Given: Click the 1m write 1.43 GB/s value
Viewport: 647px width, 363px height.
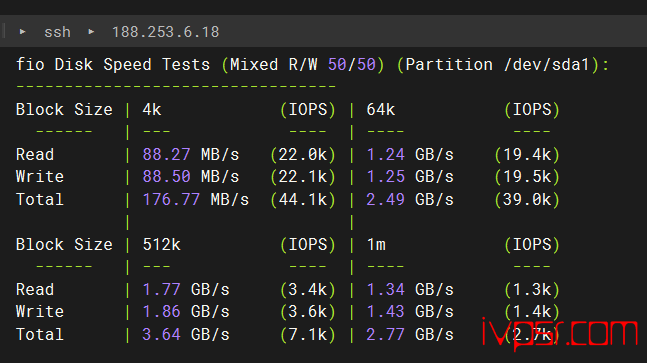Looking at the screenshot, I should [410, 311].
